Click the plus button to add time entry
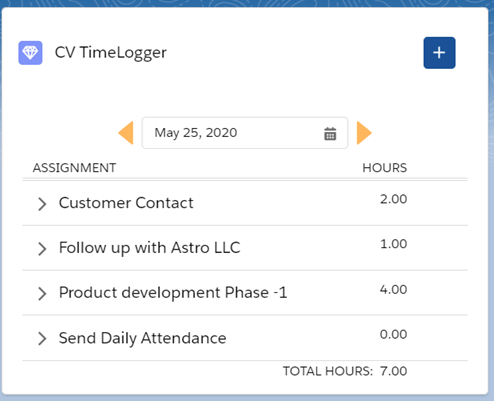 click(x=439, y=53)
